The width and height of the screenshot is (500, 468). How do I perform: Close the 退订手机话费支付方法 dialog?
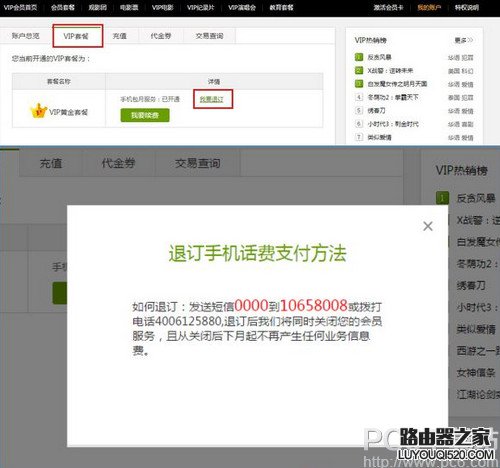click(428, 226)
